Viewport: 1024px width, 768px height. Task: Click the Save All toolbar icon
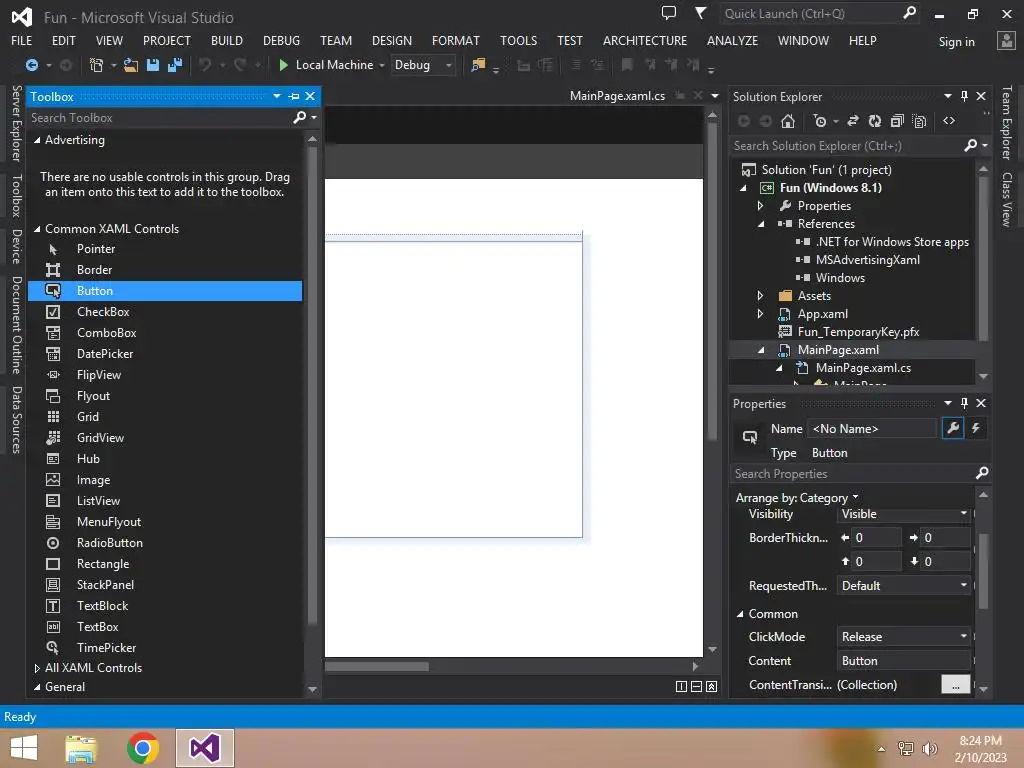(174, 65)
